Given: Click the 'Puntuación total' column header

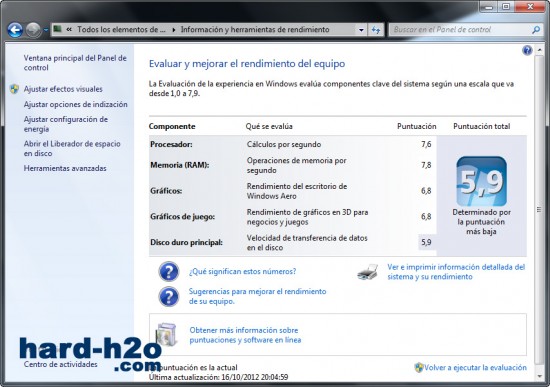Looking at the screenshot, I should tap(482, 126).
